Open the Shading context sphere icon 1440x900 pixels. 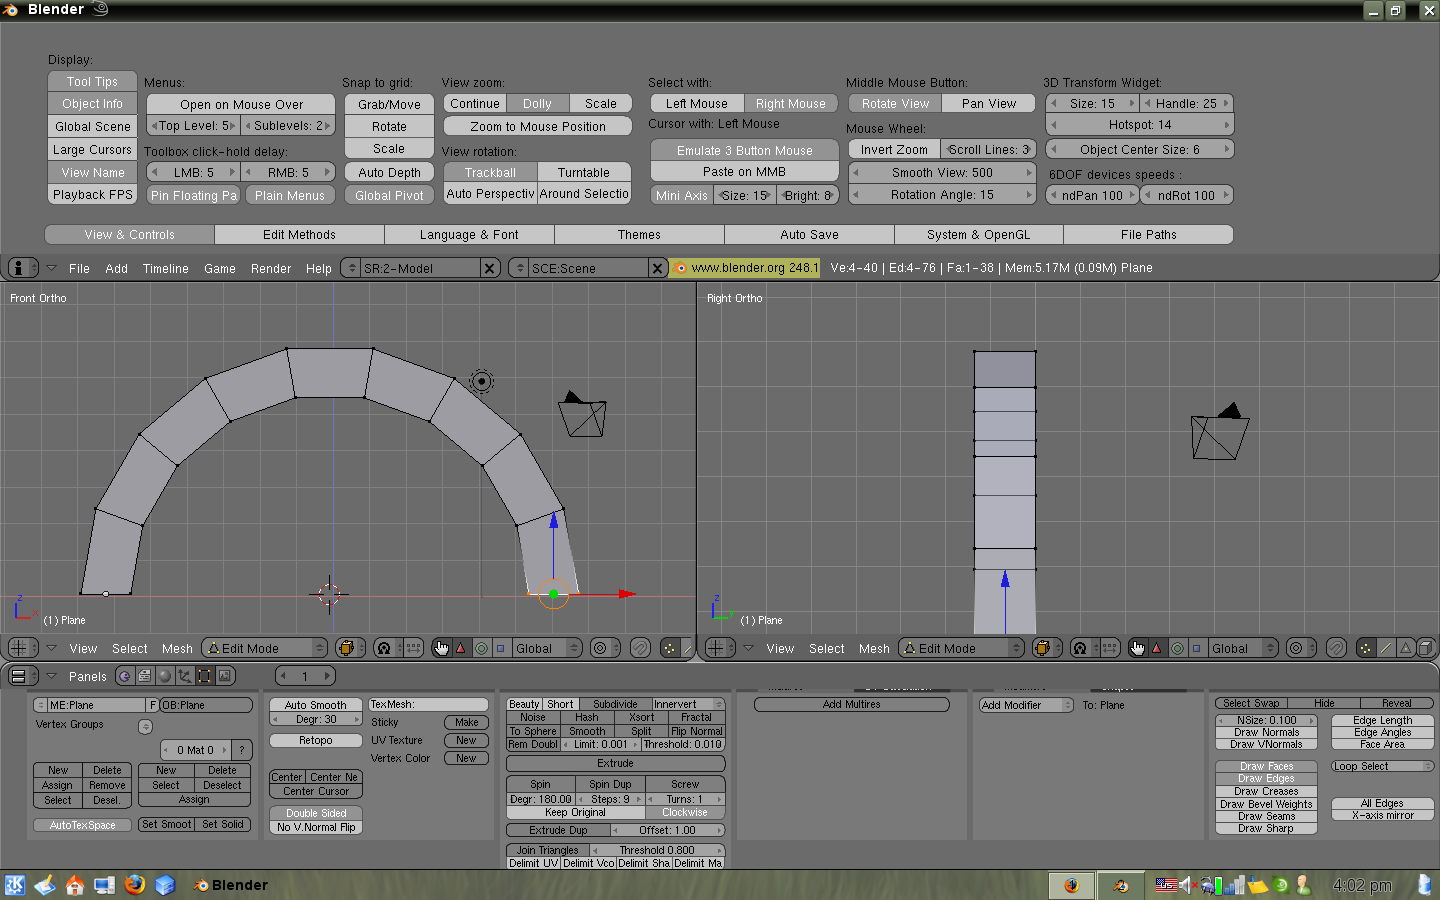[x=165, y=676]
